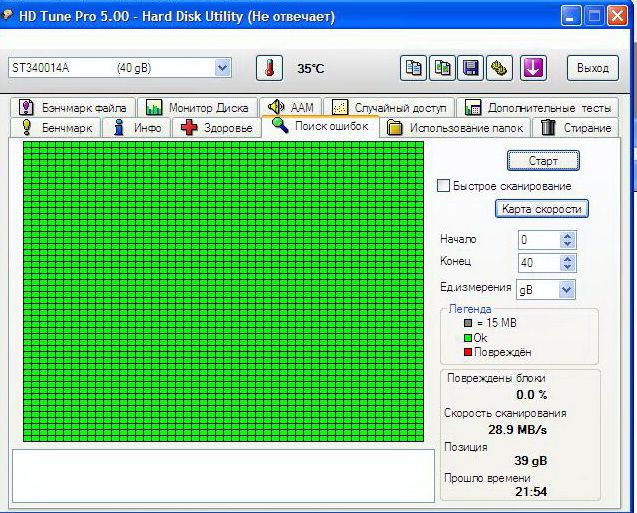Click the gray 15 MB legend swatch
637x513 pixels.
pos(468,323)
